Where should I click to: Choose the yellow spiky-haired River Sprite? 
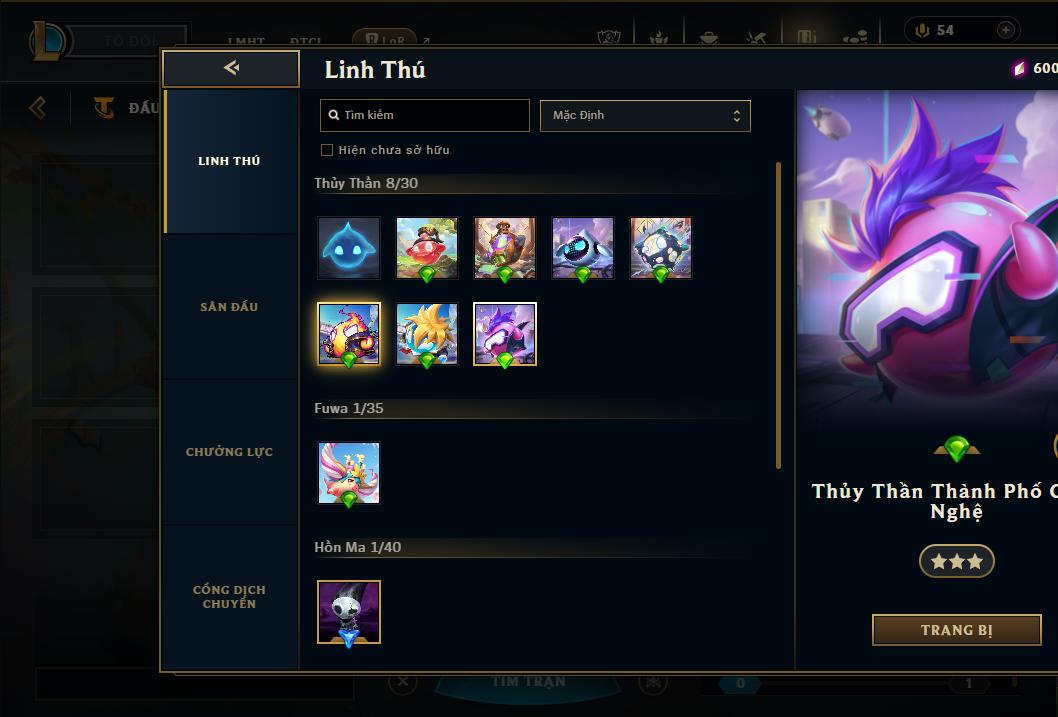pos(426,334)
